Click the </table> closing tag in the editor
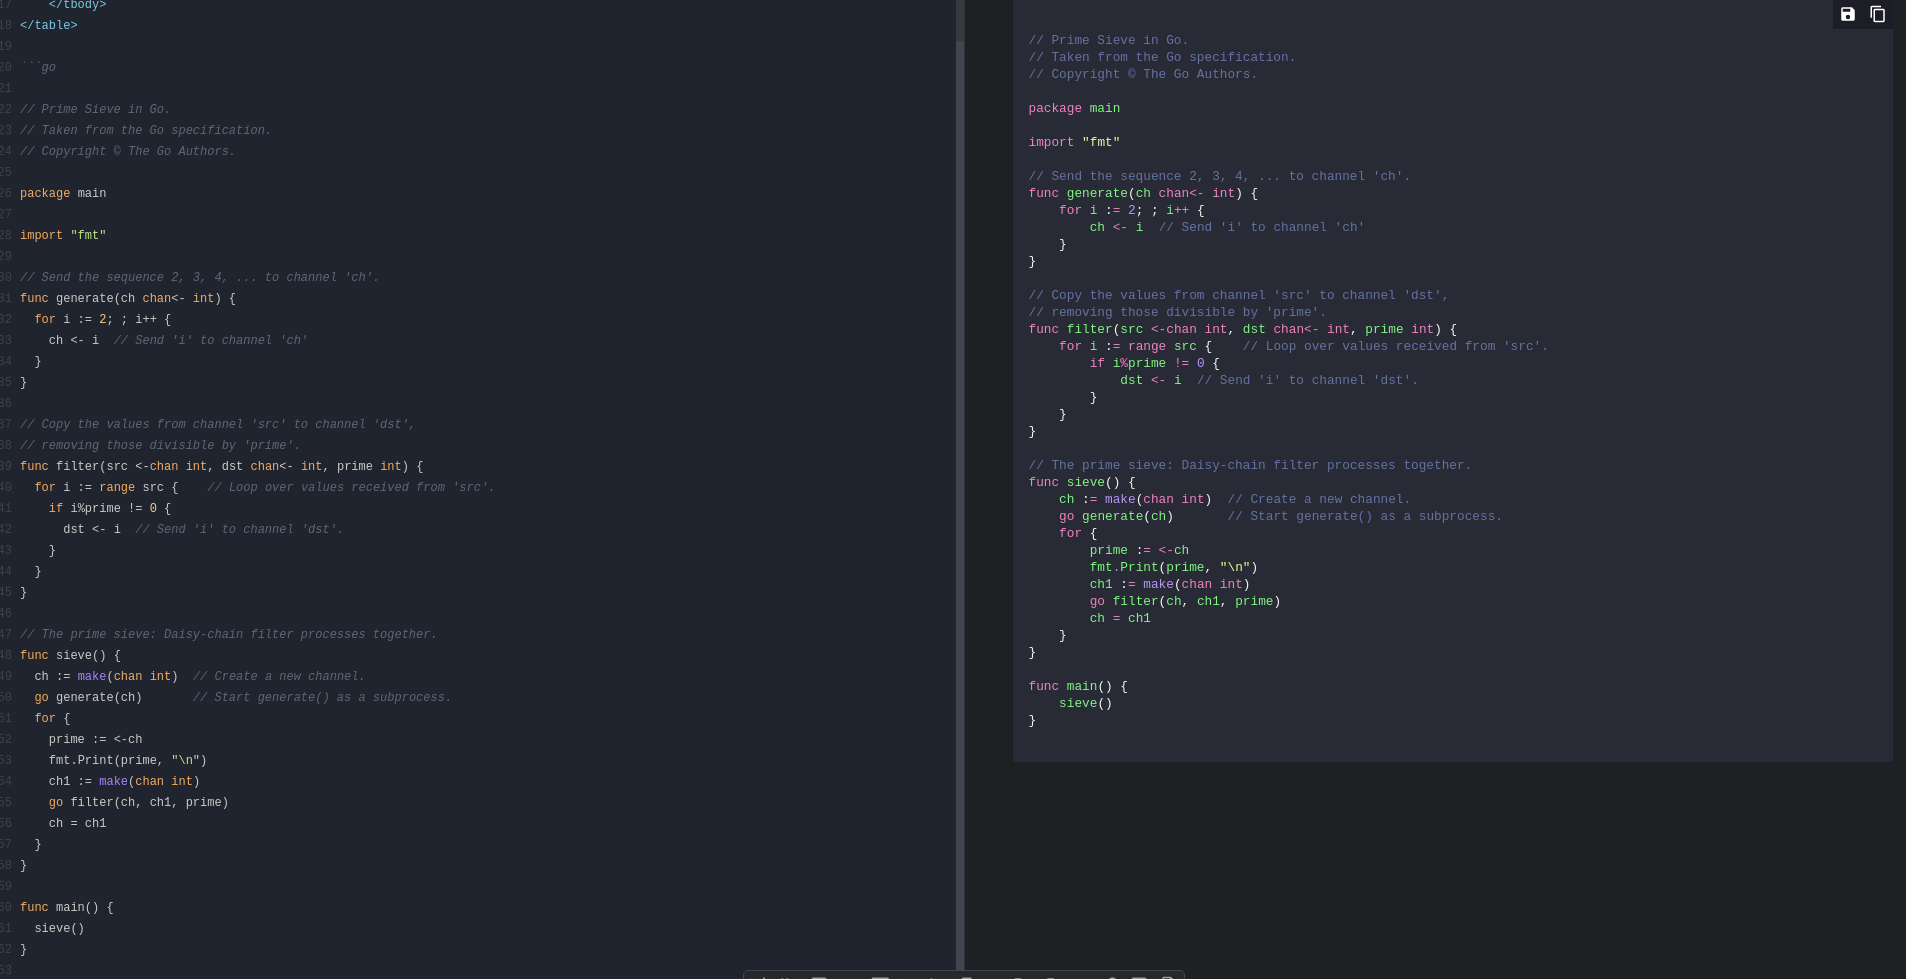This screenshot has width=1906, height=979. click(x=49, y=25)
